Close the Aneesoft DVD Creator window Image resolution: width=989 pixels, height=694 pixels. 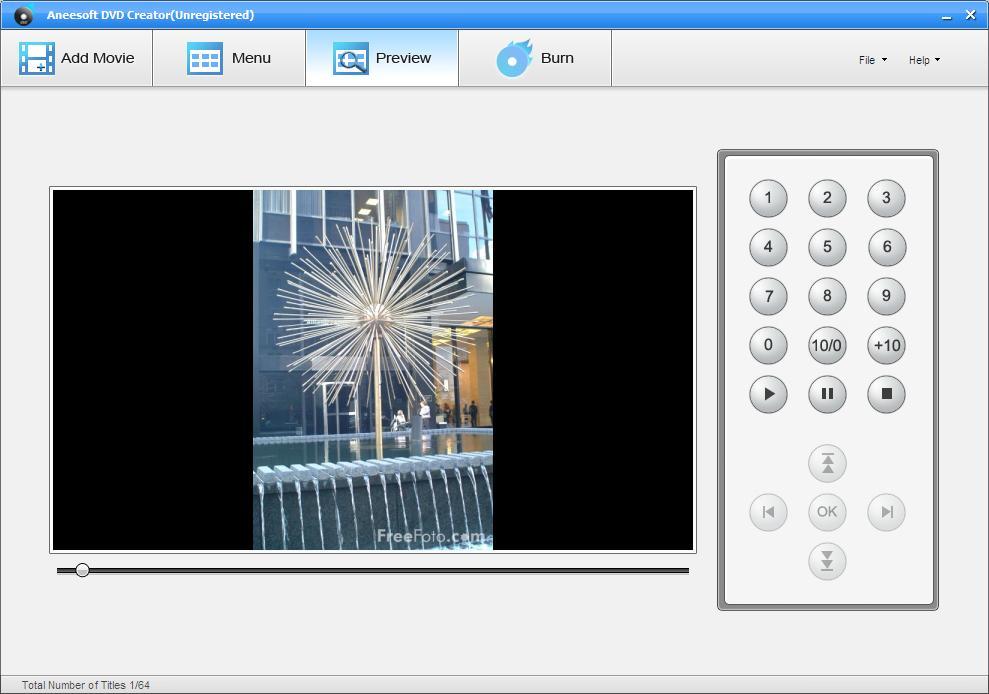point(971,15)
